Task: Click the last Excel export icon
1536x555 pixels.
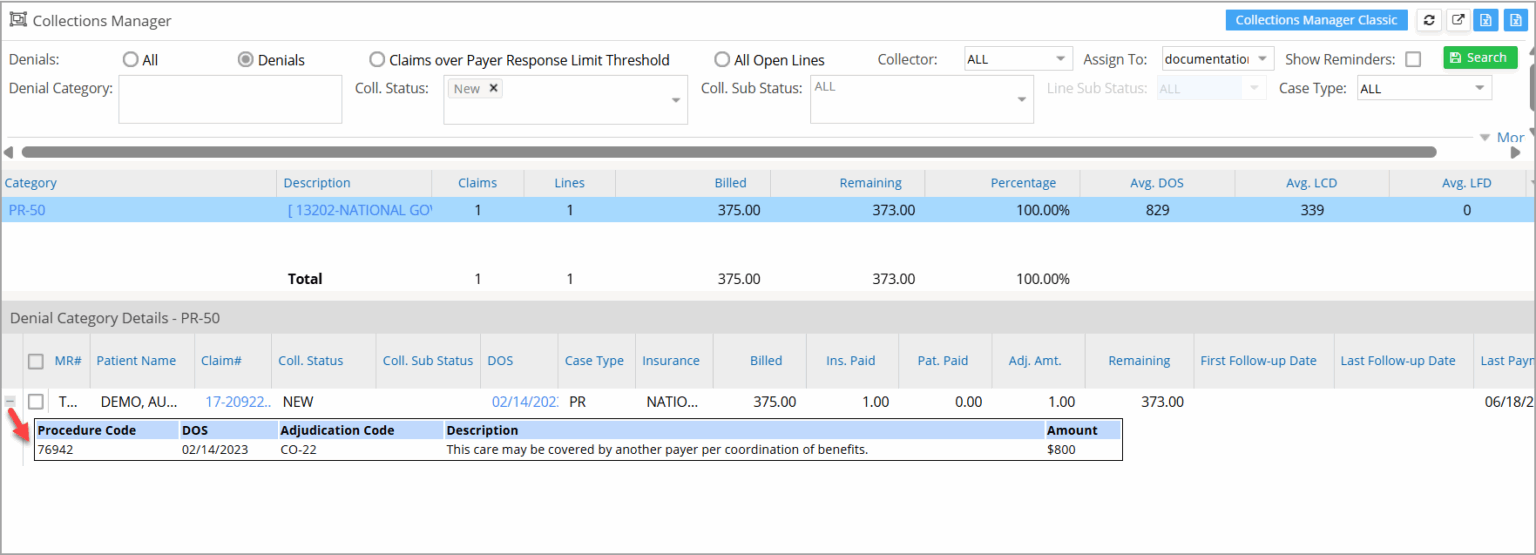Action: (1515, 20)
